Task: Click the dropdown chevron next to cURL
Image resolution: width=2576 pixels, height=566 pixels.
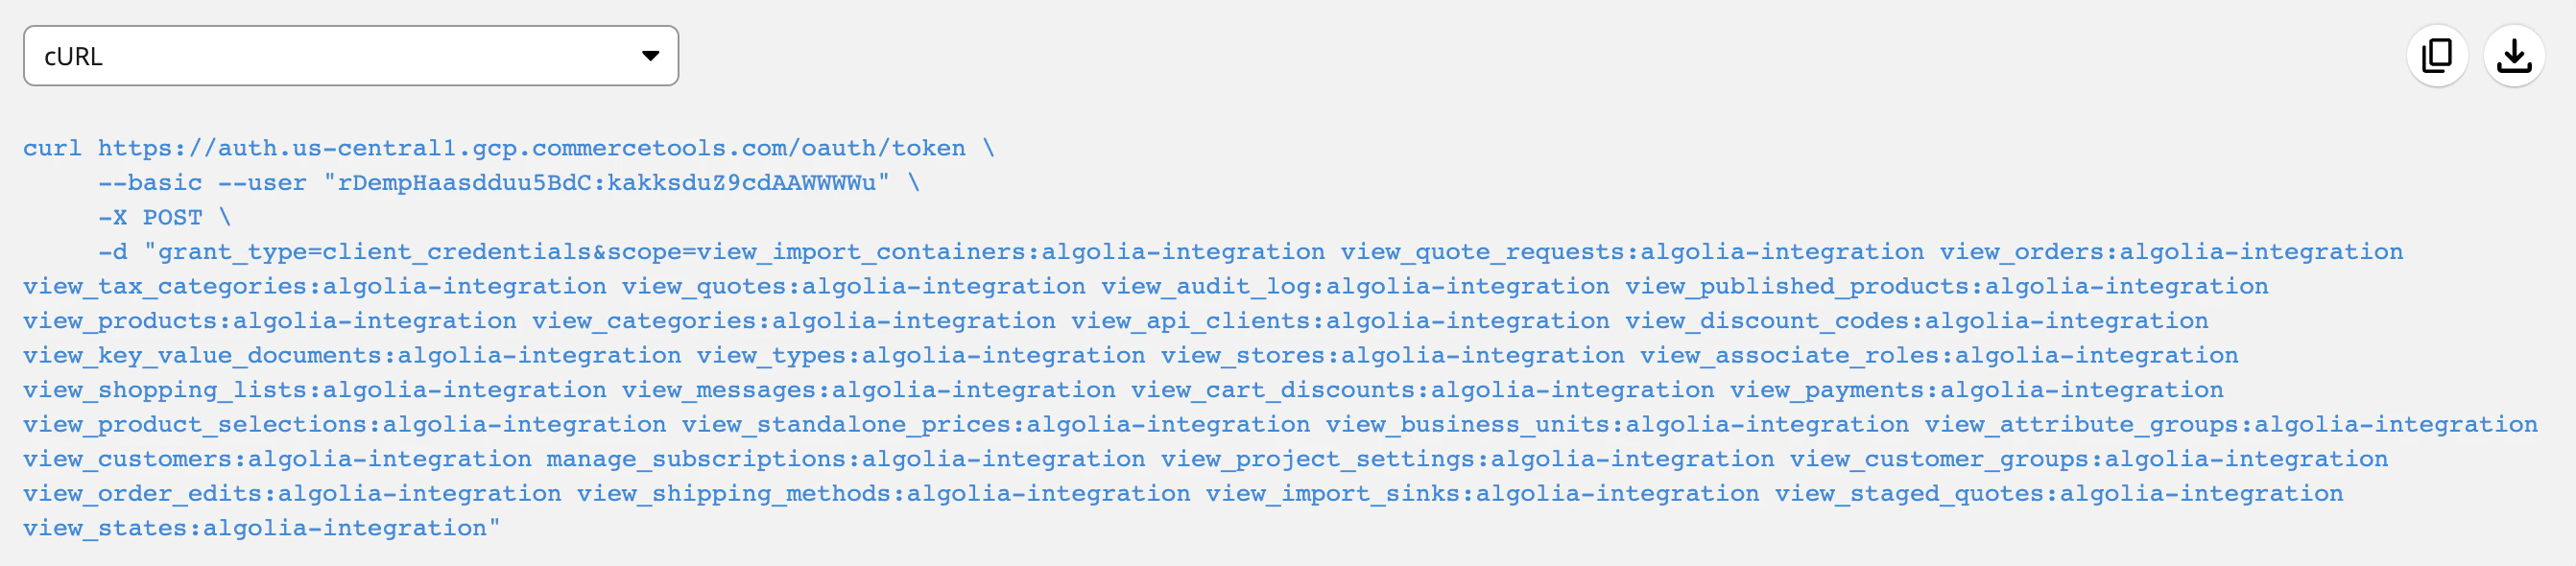Action: point(652,56)
